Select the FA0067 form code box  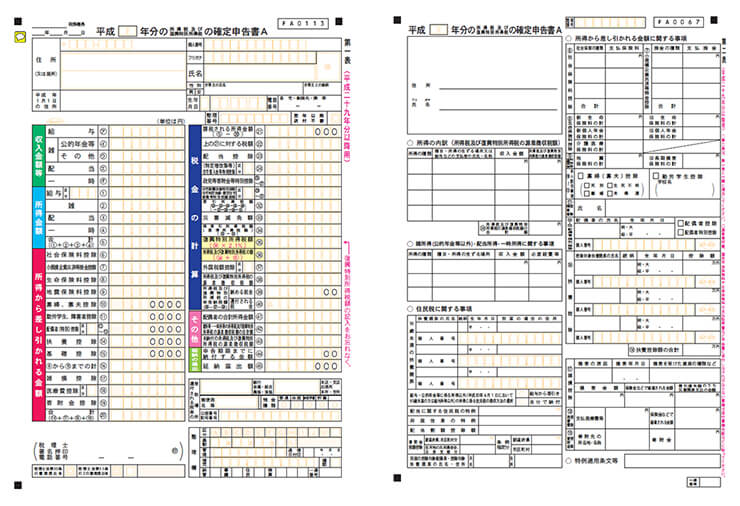click(x=679, y=22)
